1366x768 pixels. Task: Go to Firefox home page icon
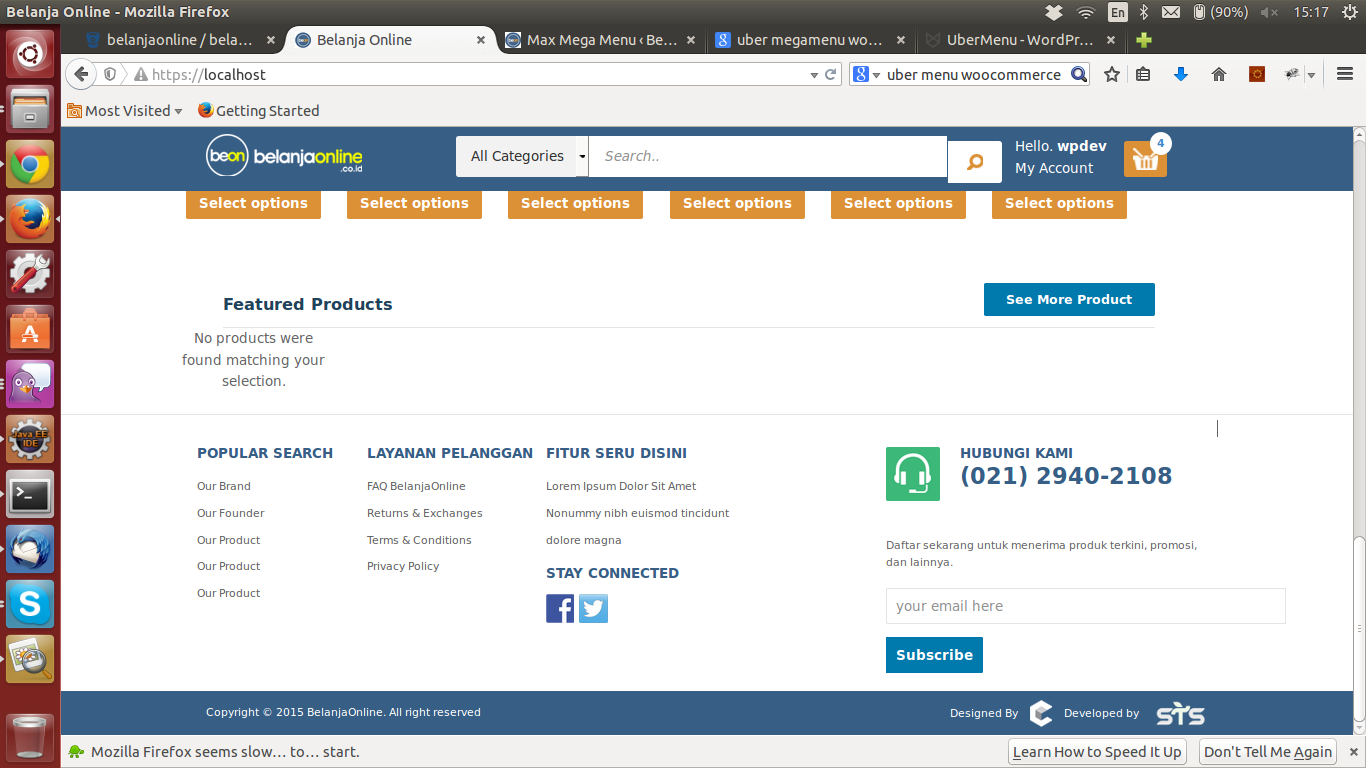[x=1219, y=74]
